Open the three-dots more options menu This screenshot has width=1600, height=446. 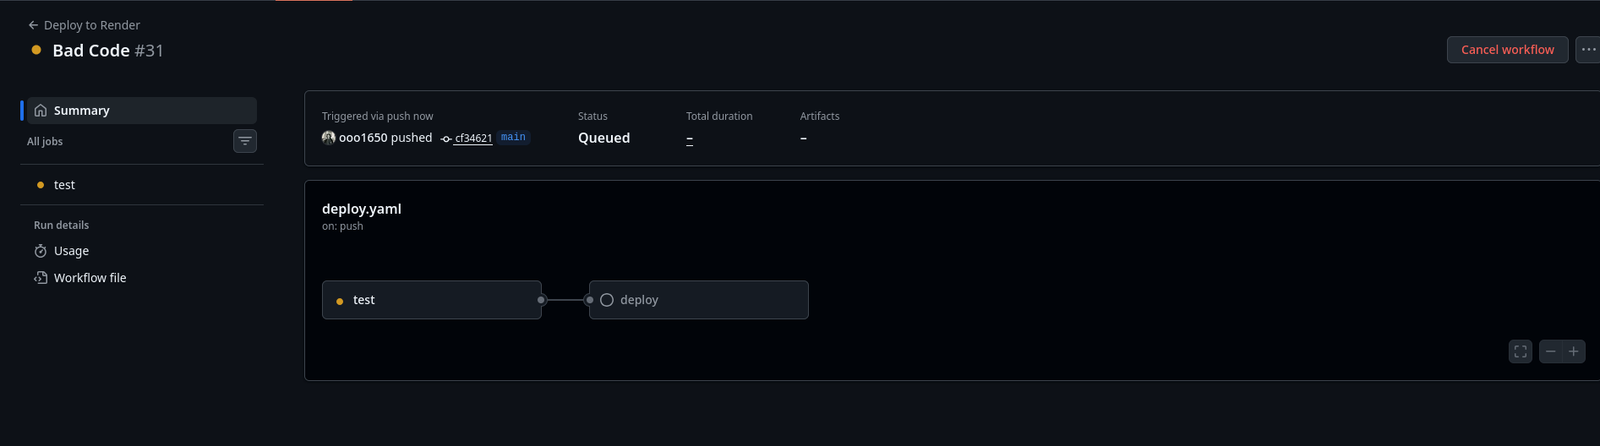click(1588, 50)
